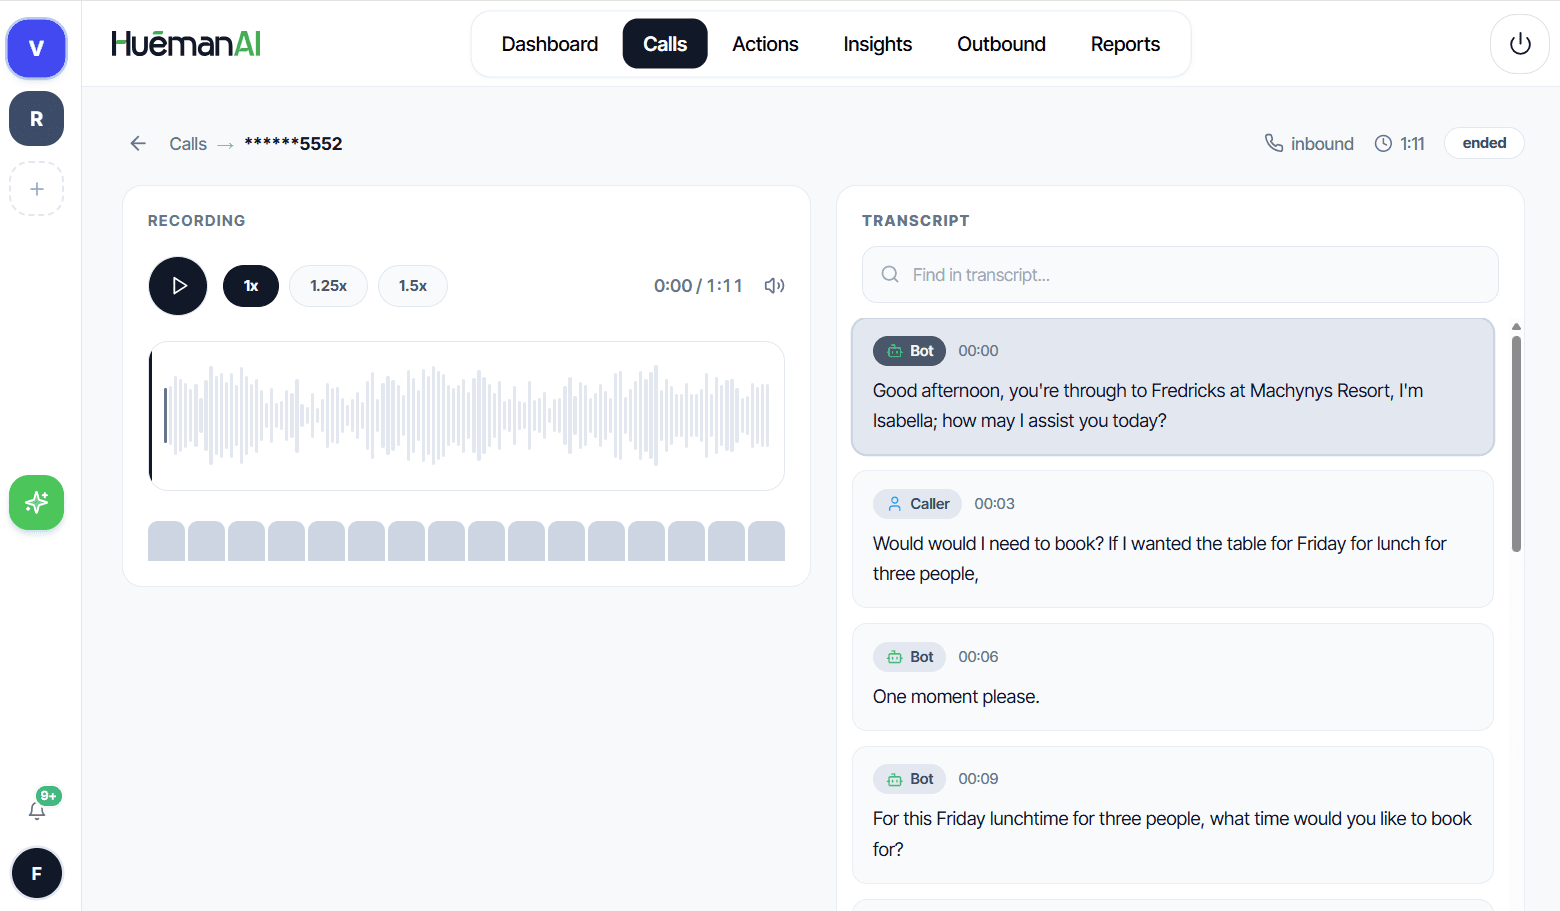Open notifications bell with 9+ badge
This screenshot has width=1560, height=911.
[x=37, y=810]
